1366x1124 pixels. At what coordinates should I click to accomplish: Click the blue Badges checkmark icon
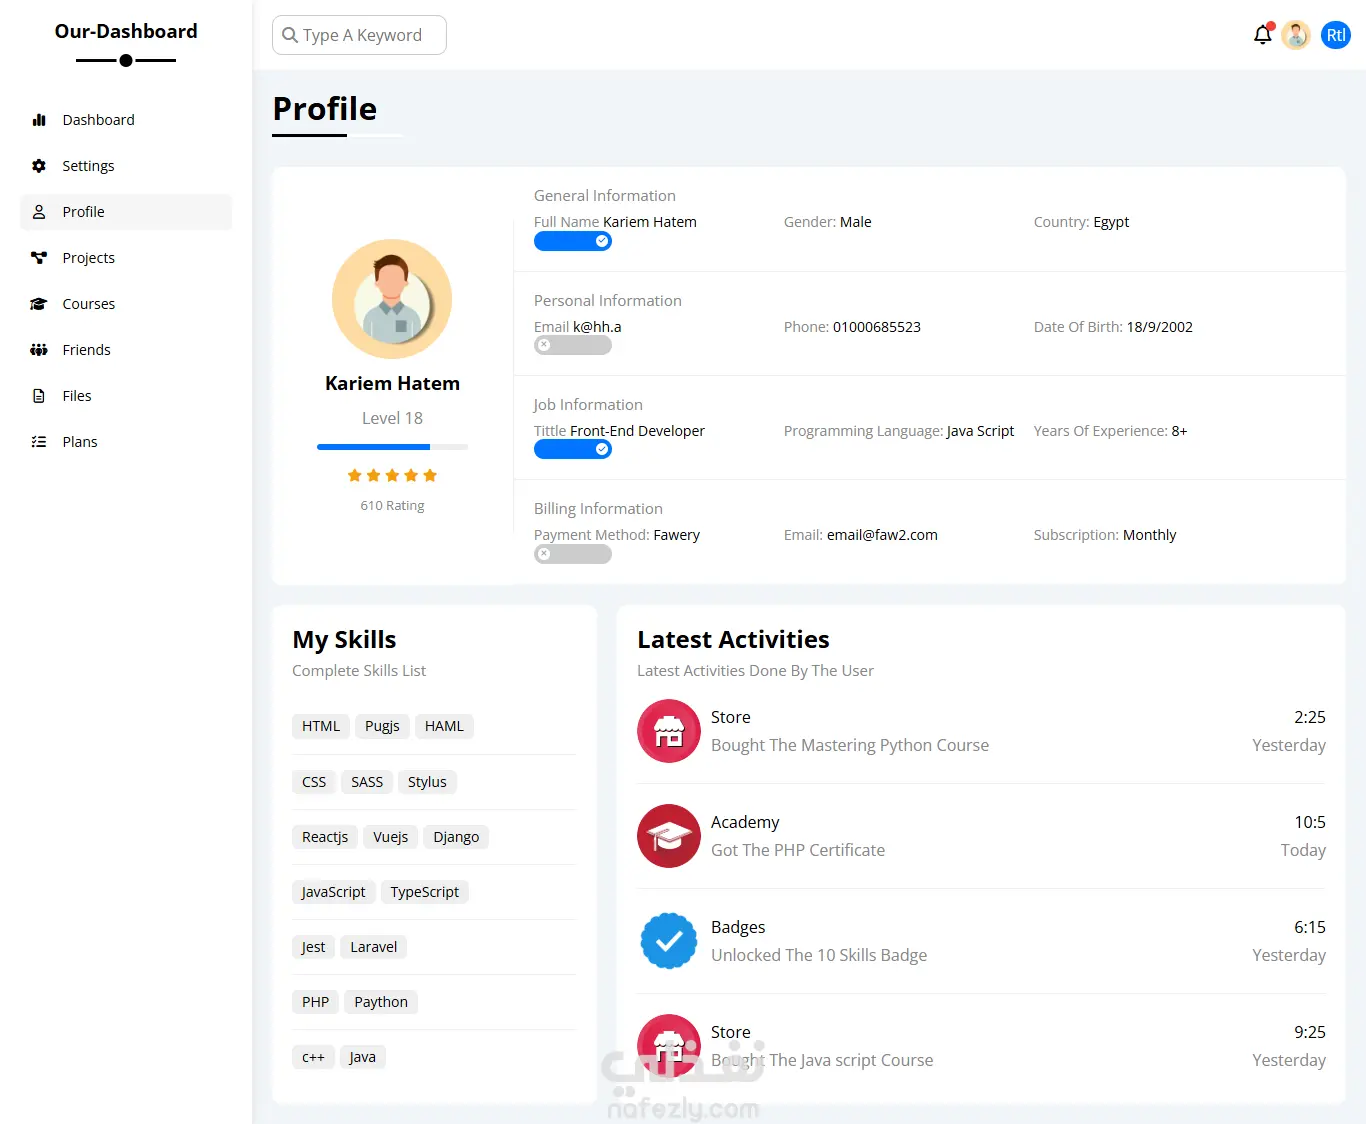pyautogui.click(x=668, y=941)
